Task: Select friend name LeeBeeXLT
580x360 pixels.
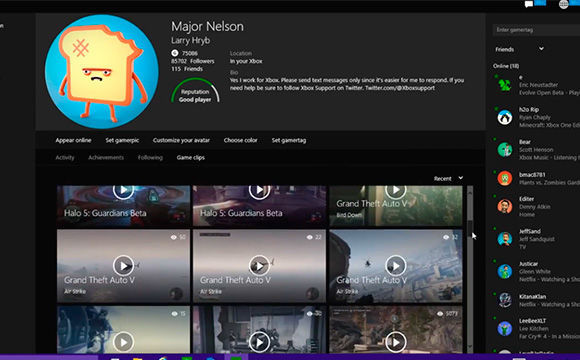Action: click(x=532, y=321)
